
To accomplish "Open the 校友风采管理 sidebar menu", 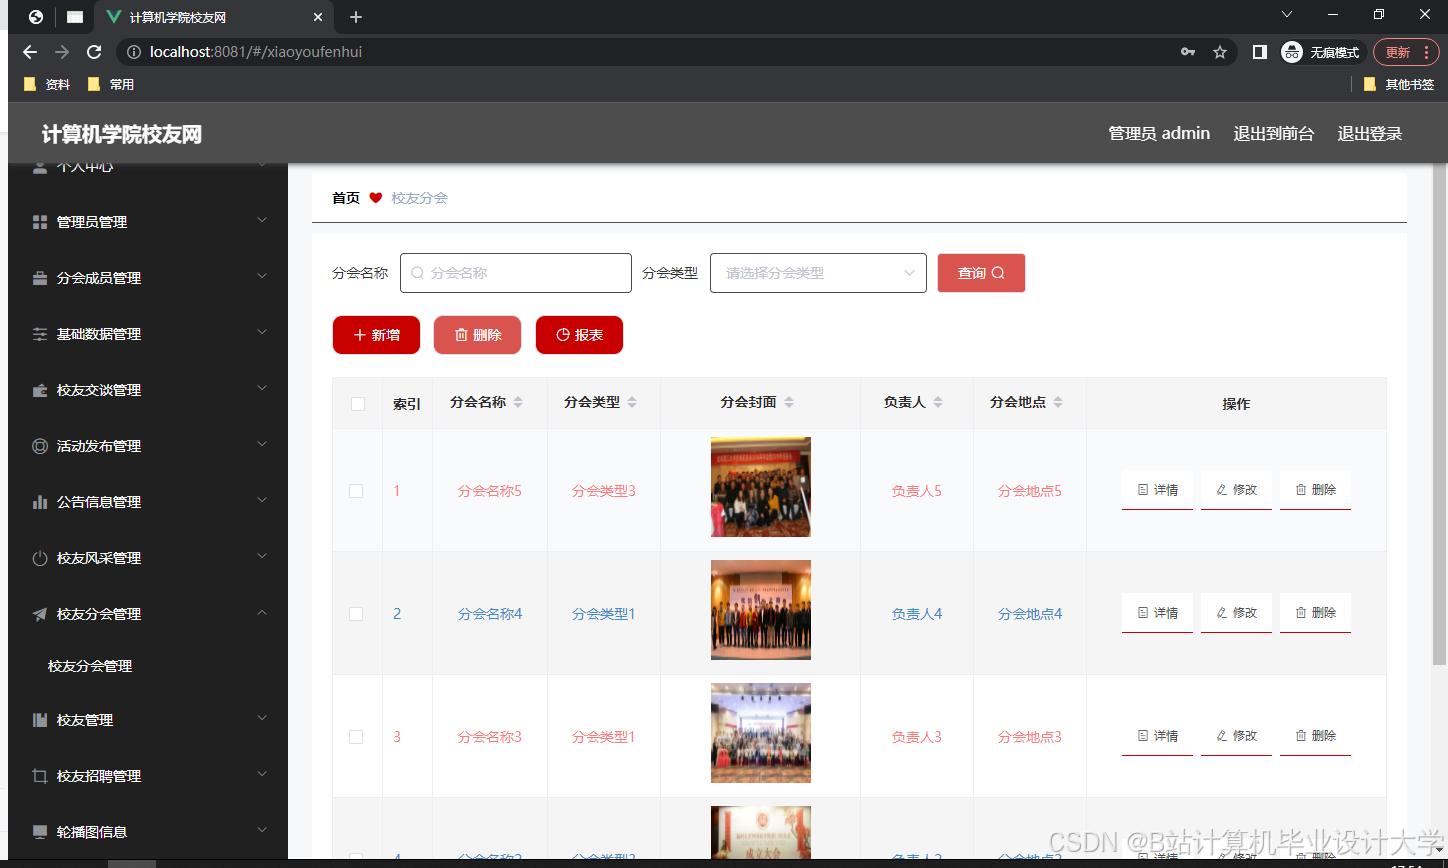I will point(148,558).
